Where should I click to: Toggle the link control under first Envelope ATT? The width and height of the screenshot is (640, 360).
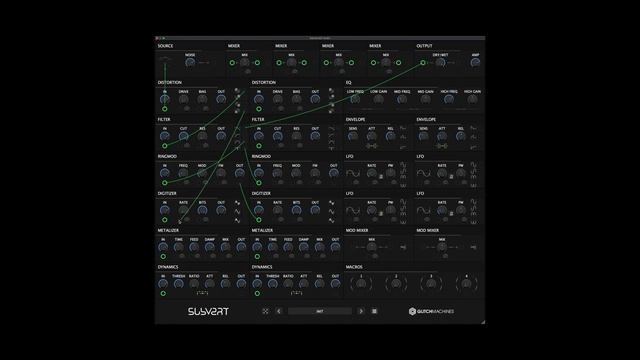click(371, 146)
